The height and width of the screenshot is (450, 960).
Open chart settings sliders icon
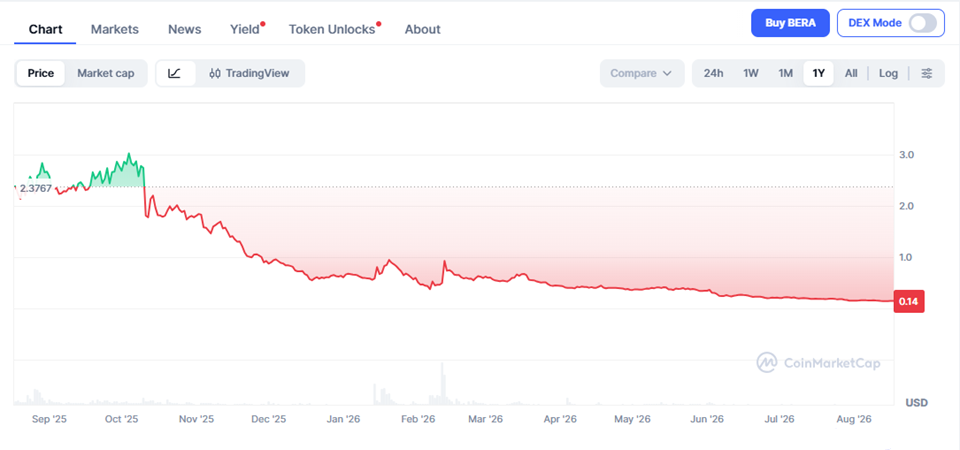tap(927, 73)
